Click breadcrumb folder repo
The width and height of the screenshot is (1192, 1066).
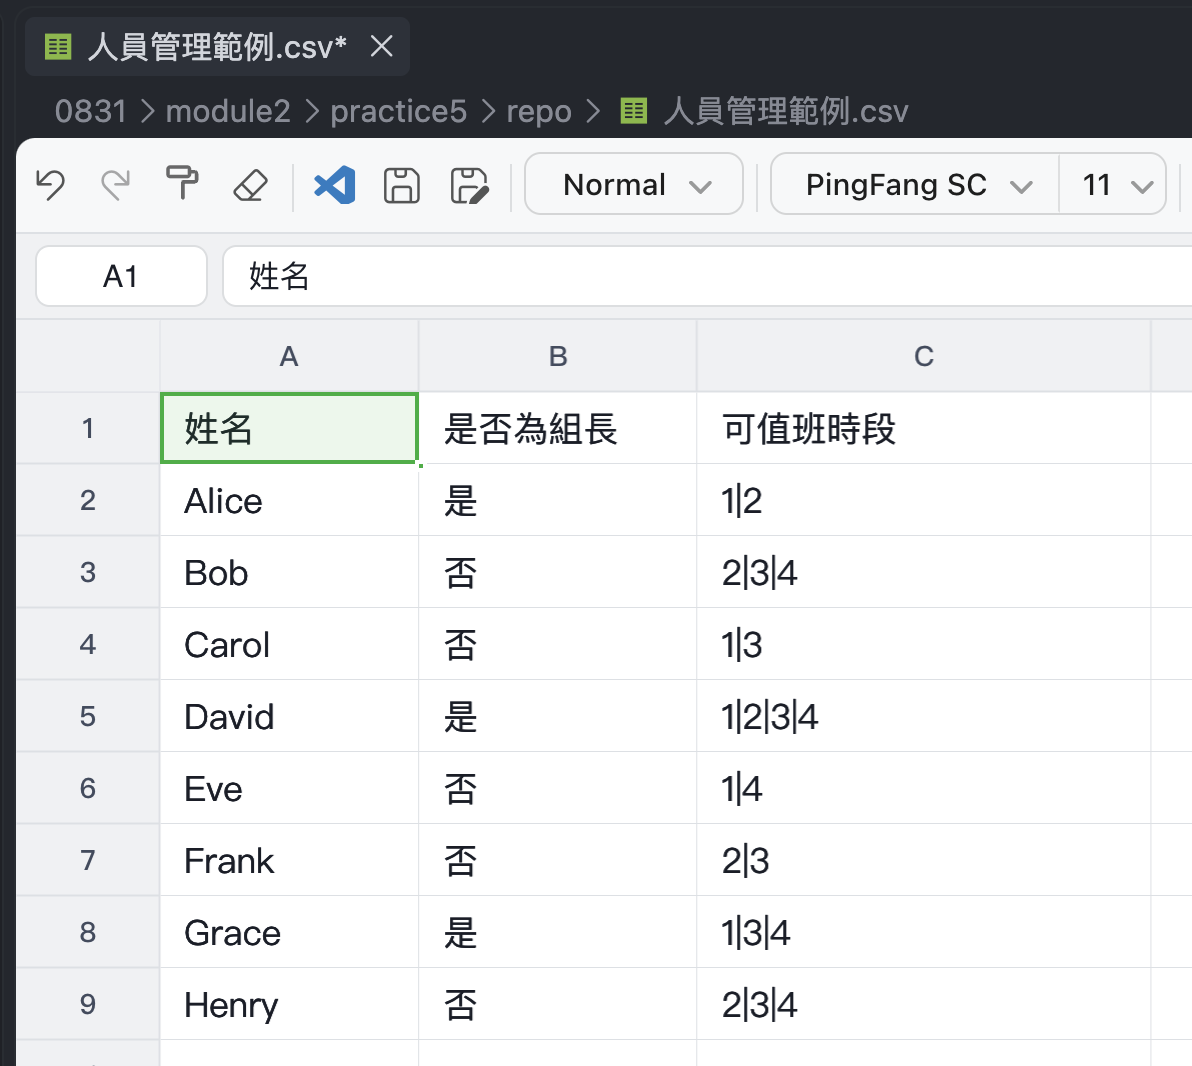tap(539, 113)
